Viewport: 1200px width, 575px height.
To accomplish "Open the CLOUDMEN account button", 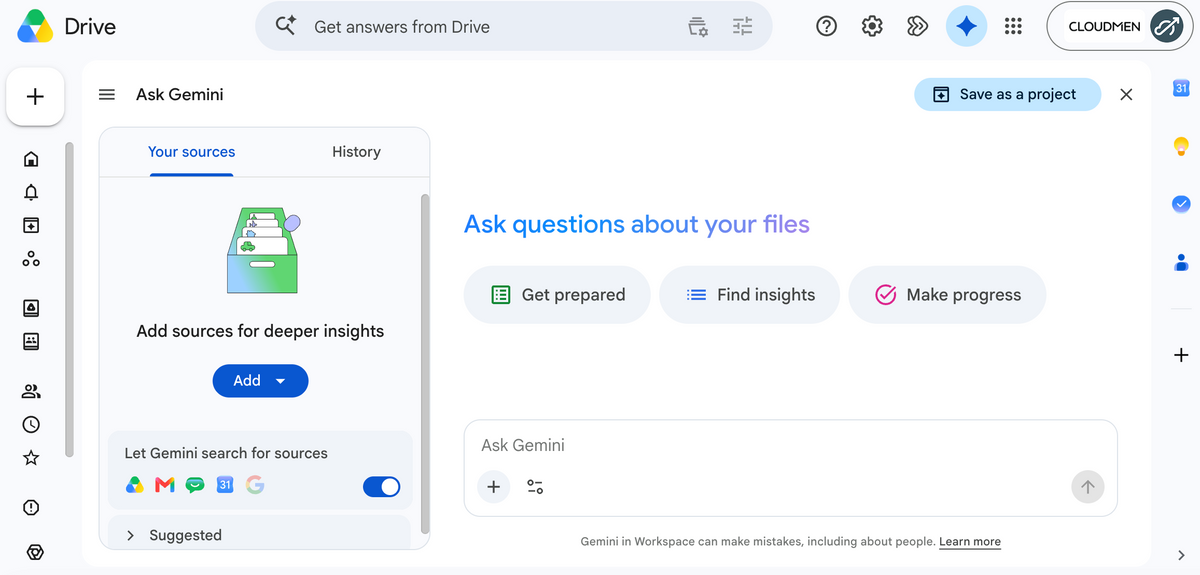I will 1119,27.
